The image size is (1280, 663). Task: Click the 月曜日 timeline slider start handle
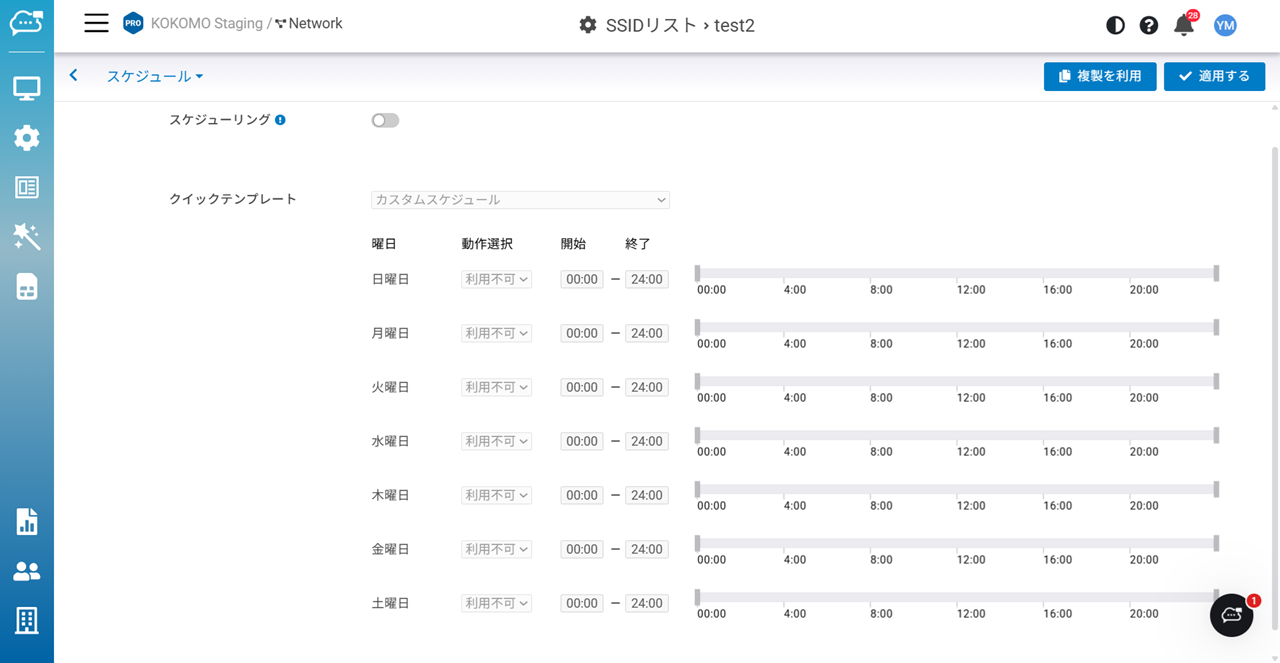point(698,327)
